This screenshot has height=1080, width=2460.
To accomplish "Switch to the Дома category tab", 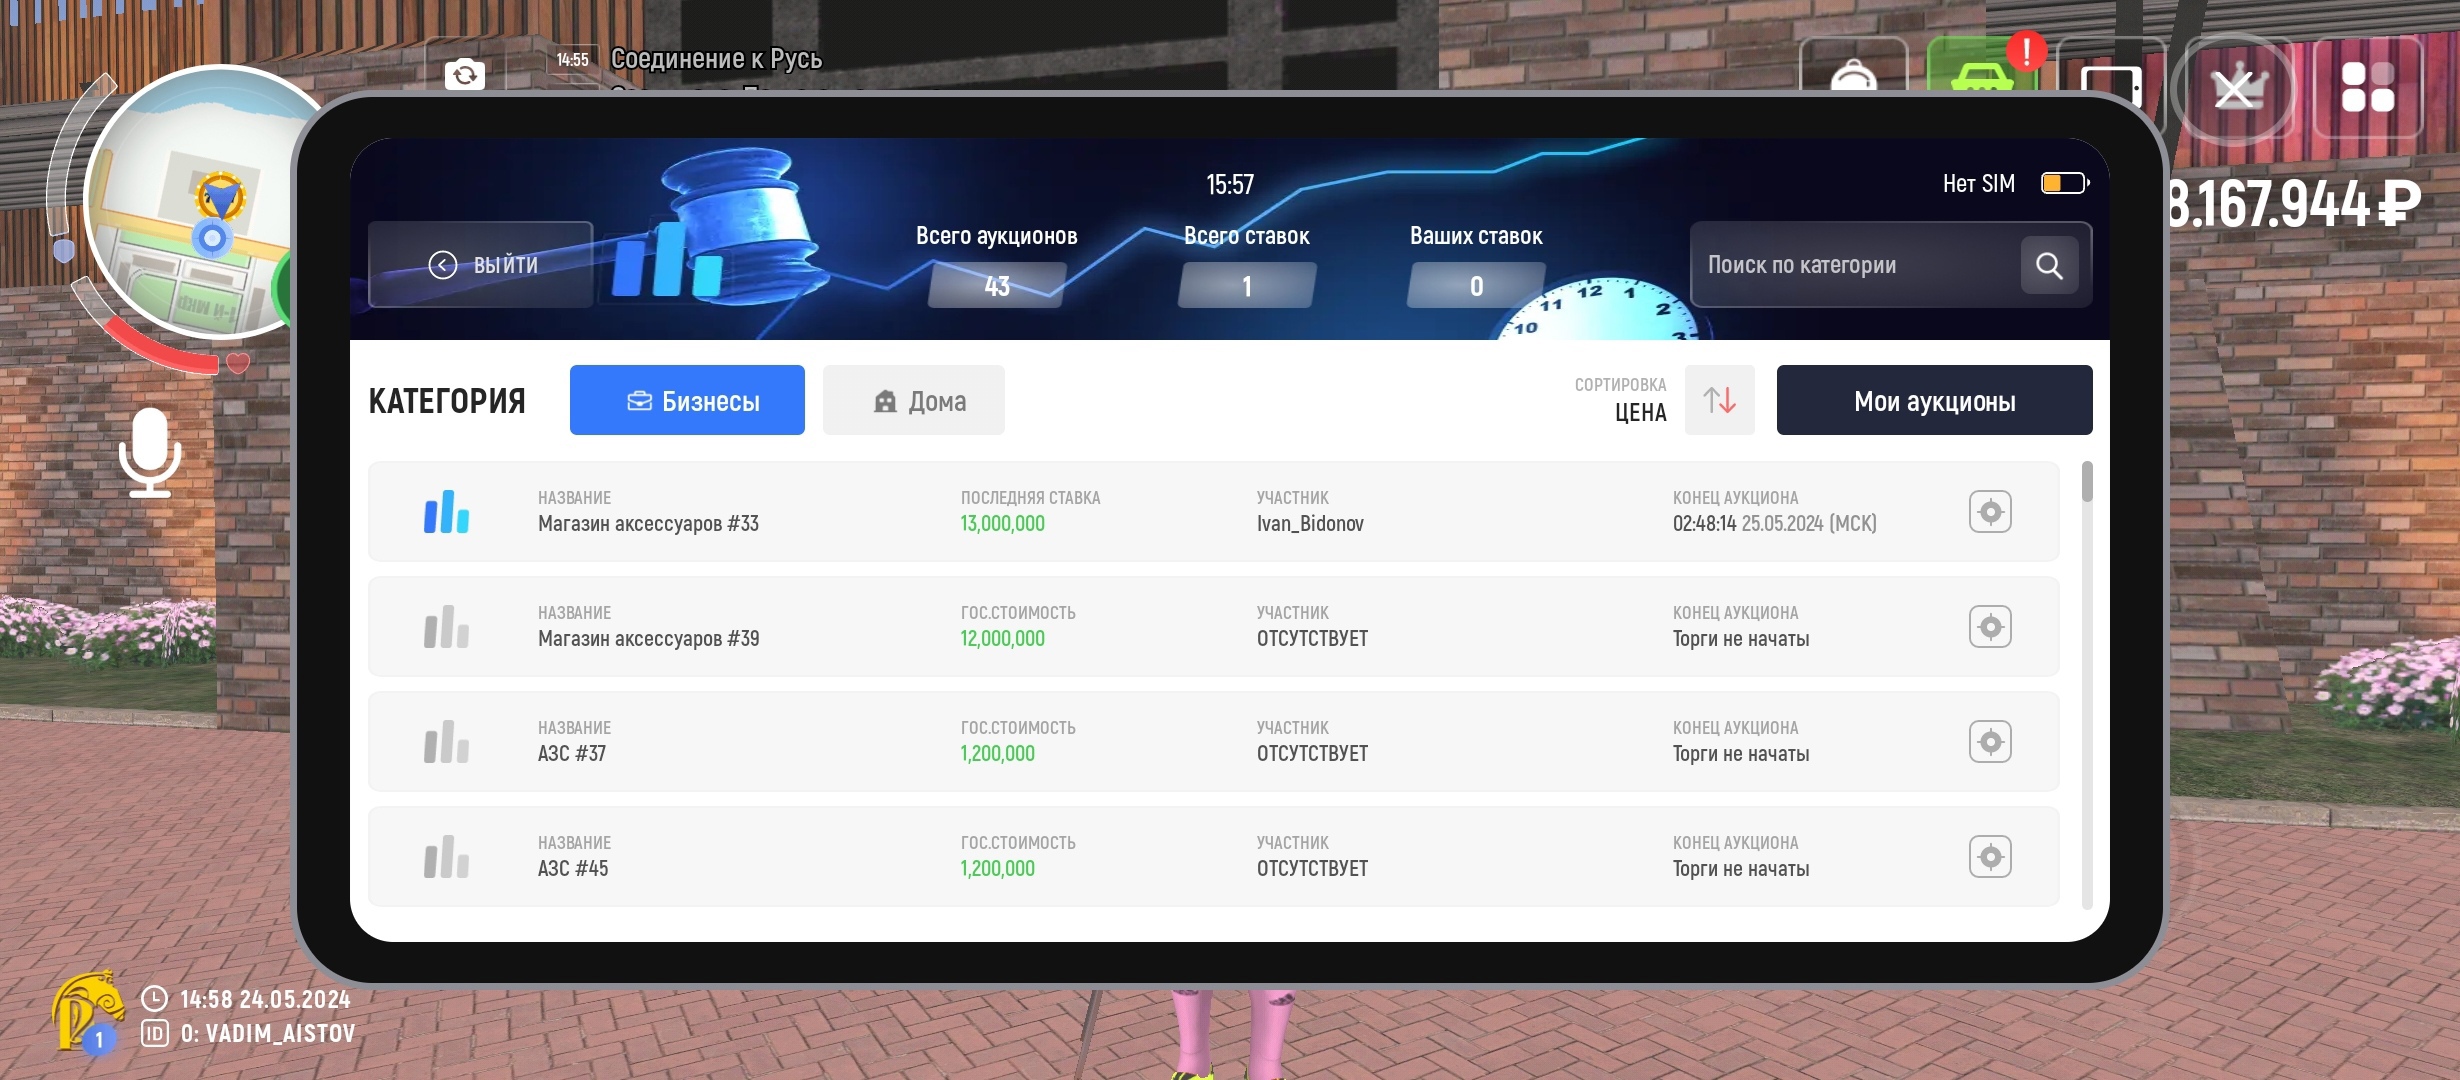I will (913, 400).
